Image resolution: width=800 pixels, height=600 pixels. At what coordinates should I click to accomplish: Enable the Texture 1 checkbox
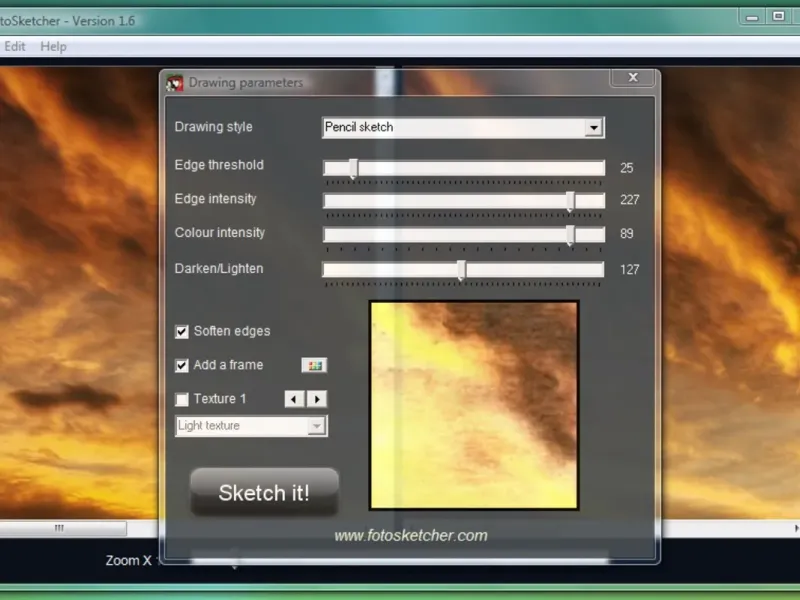[x=182, y=399]
